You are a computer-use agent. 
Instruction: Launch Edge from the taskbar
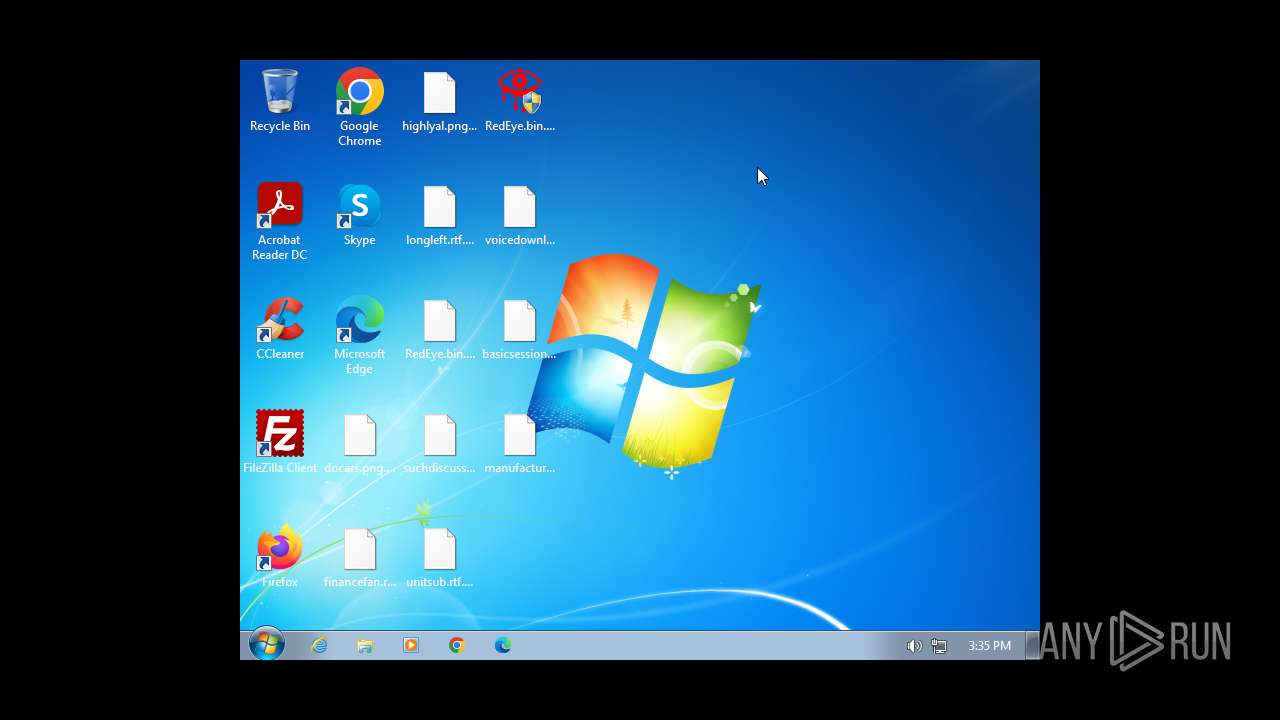coord(503,645)
